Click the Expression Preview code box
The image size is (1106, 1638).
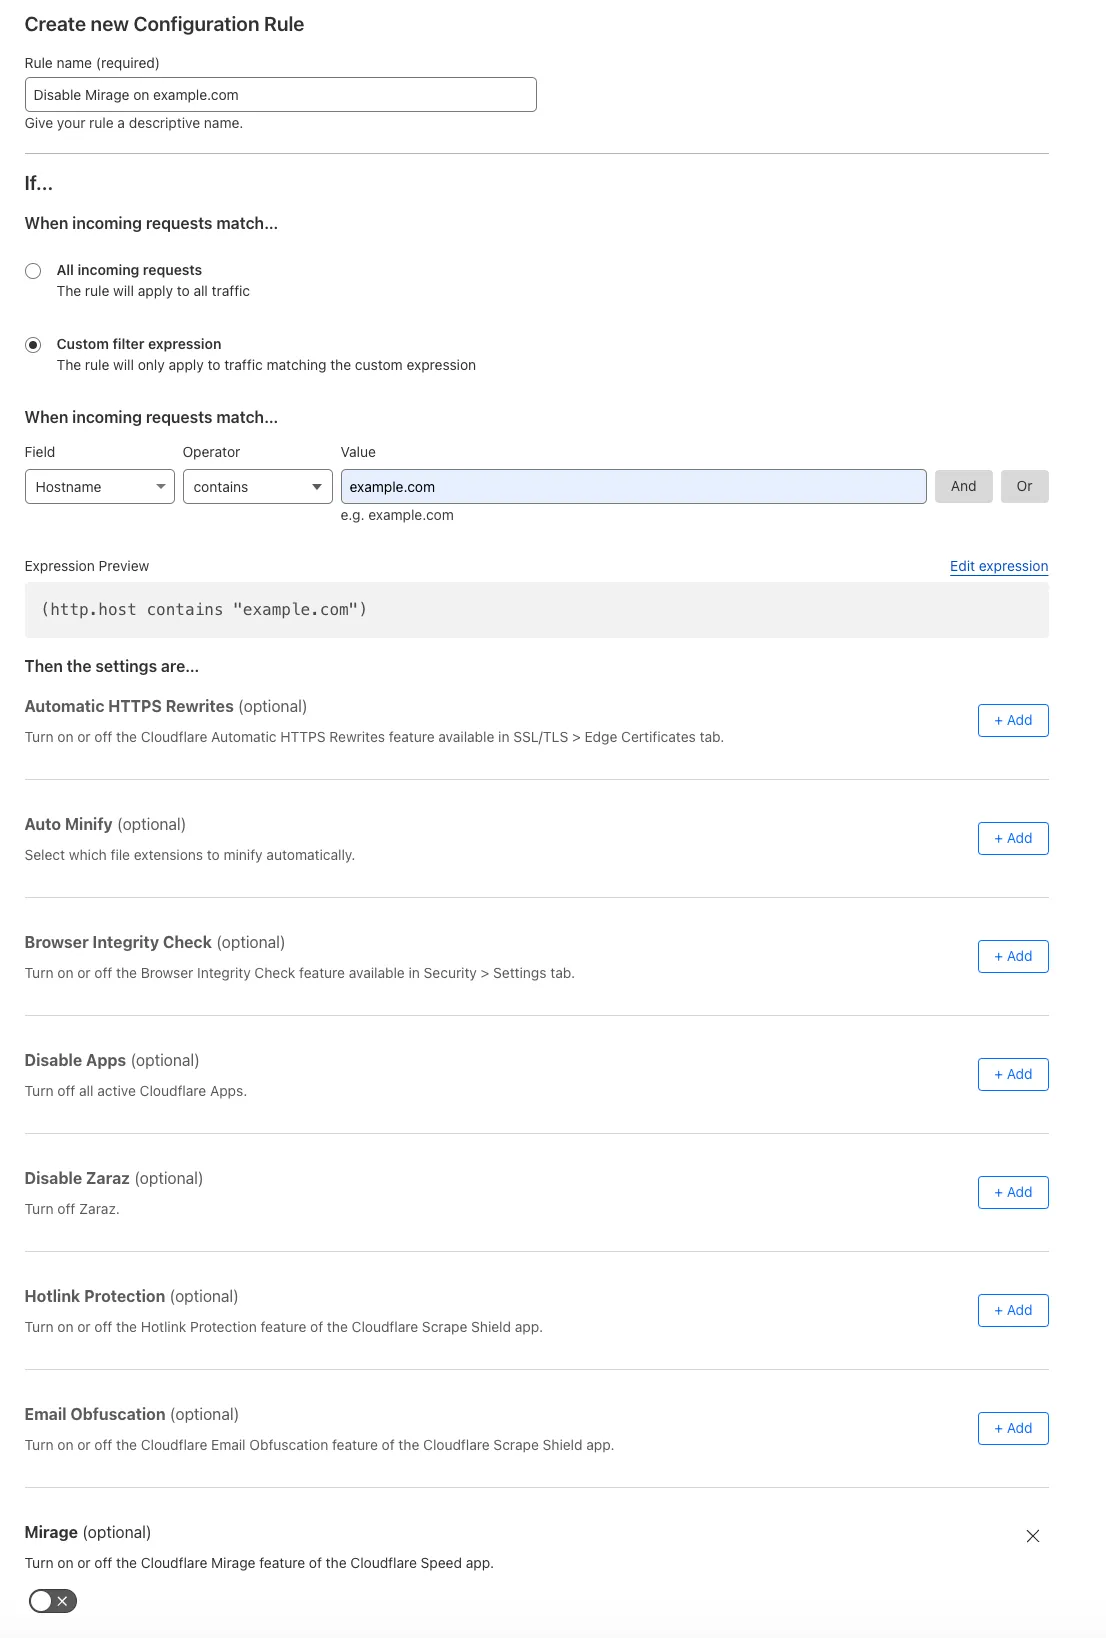tap(536, 610)
